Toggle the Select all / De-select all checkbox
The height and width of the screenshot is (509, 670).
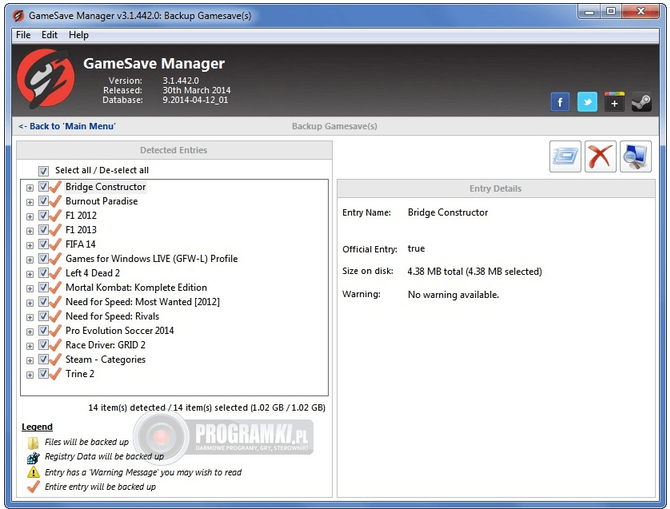[x=43, y=171]
